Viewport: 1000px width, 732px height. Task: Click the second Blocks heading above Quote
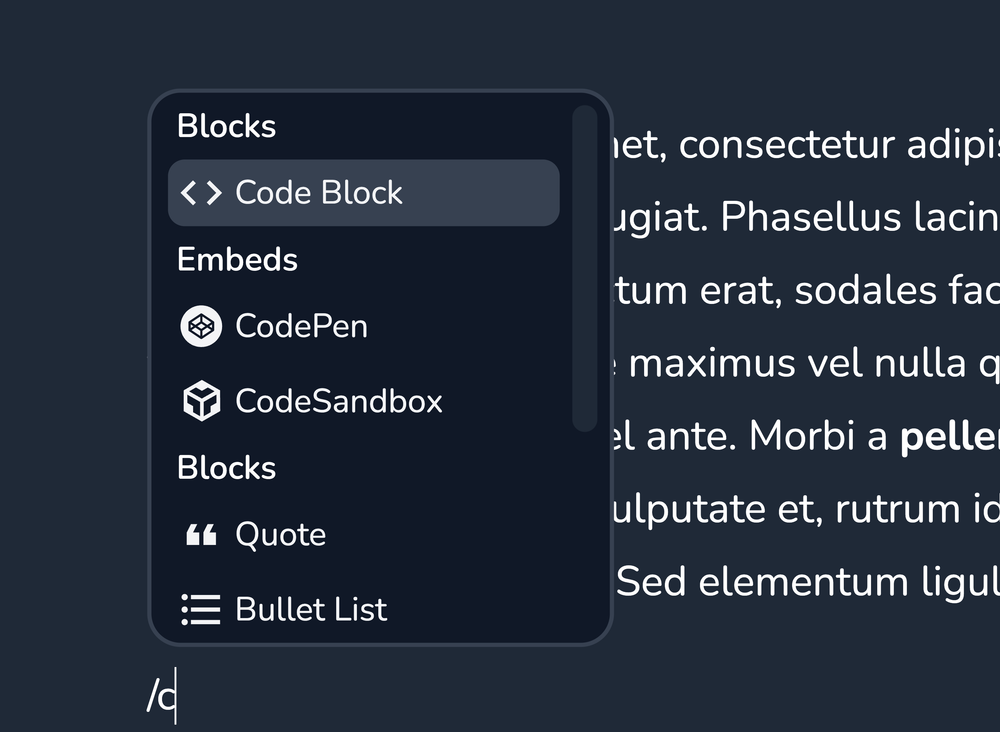(226, 468)
